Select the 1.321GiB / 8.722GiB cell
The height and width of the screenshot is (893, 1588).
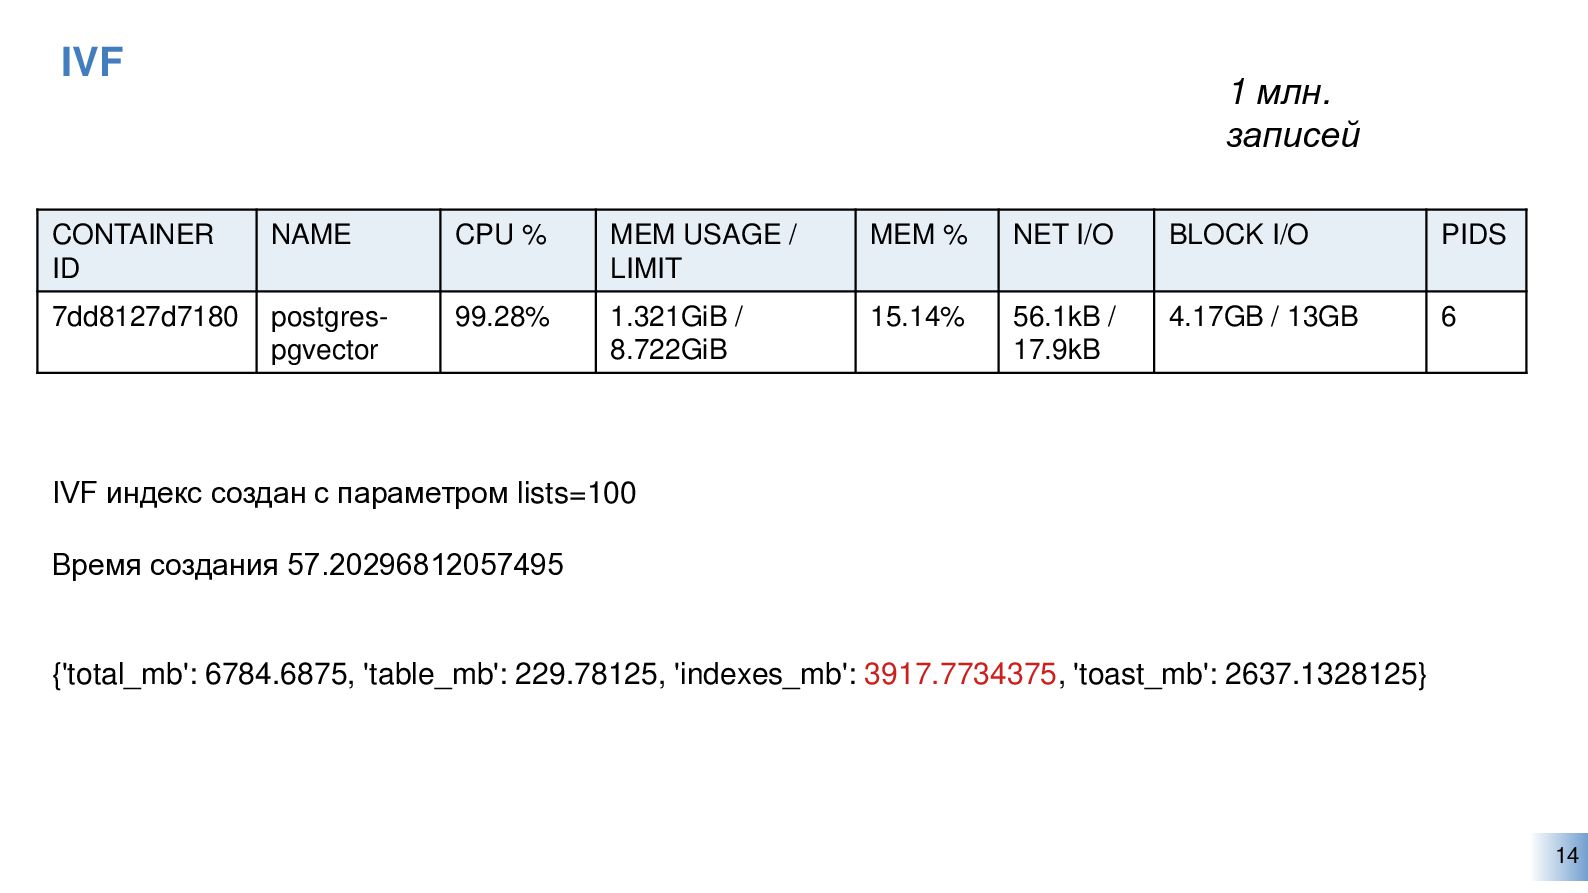point(726,333)
